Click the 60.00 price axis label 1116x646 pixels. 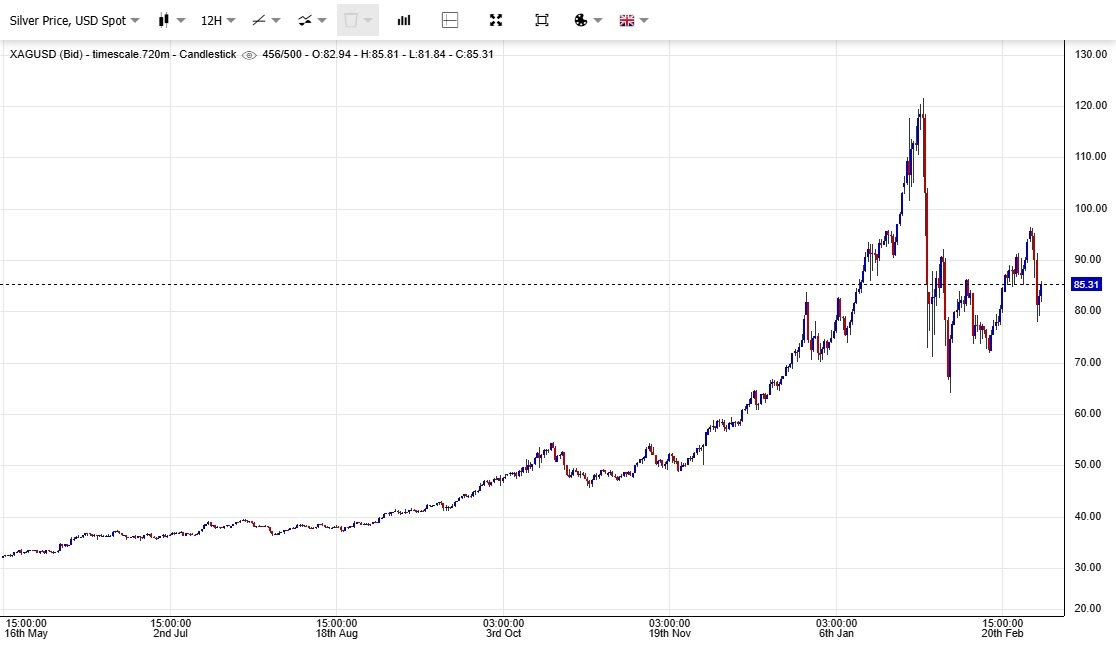coord(1088,413)
